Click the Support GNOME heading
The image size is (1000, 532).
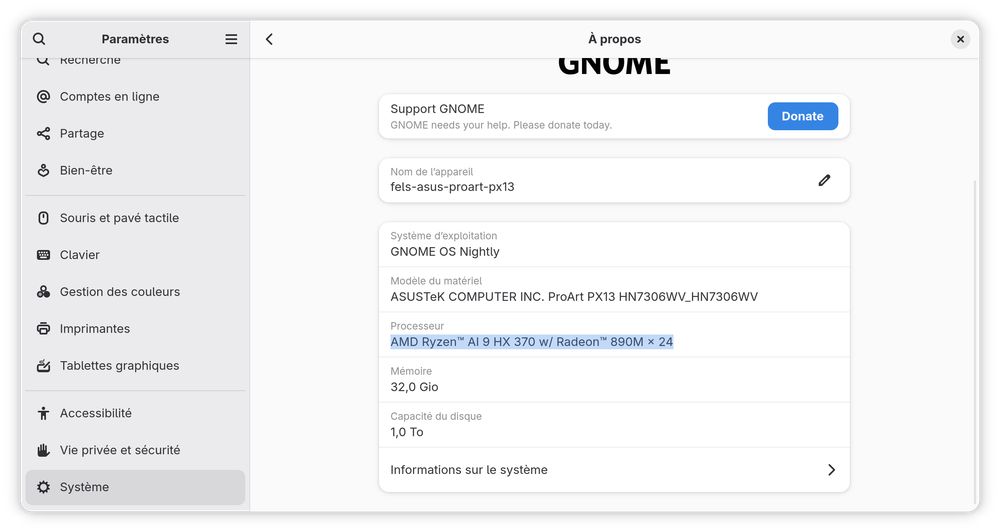coord(438,109)
